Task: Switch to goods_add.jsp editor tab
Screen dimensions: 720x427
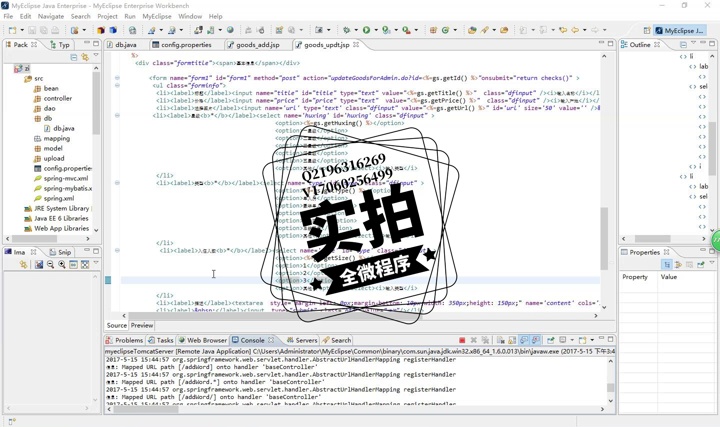Action: [253, 45]
